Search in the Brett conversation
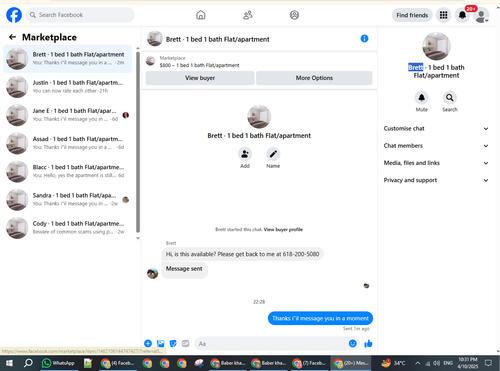Image resolution: width=500 pixels, height=371 pixels. [450, 98]
